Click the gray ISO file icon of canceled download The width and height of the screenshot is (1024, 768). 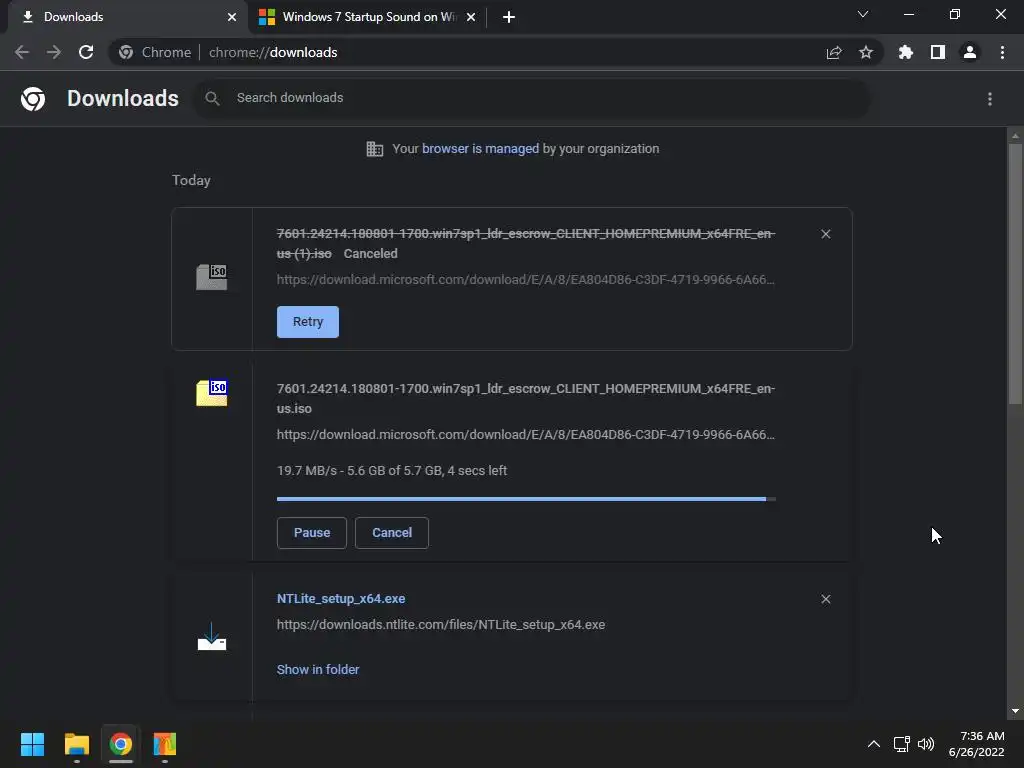pos(212,277)
